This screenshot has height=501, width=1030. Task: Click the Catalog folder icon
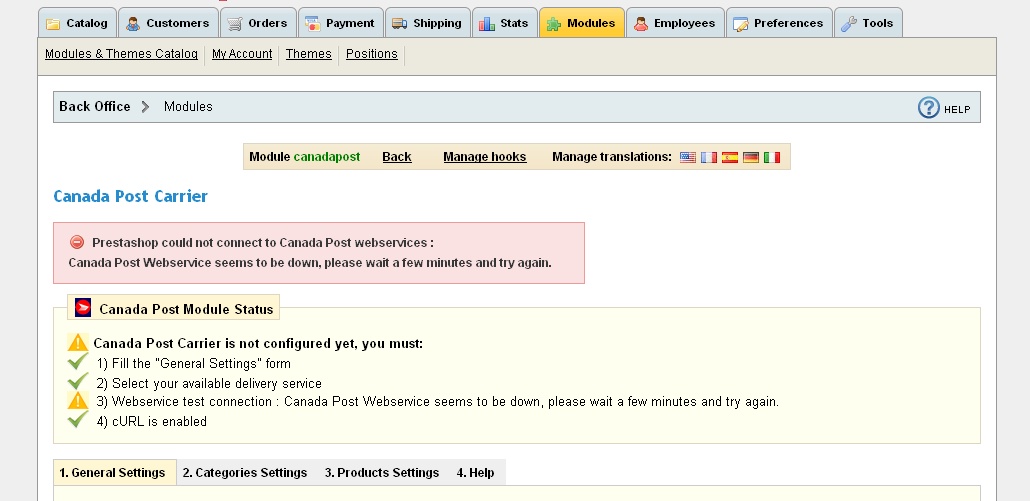point(53,25)
